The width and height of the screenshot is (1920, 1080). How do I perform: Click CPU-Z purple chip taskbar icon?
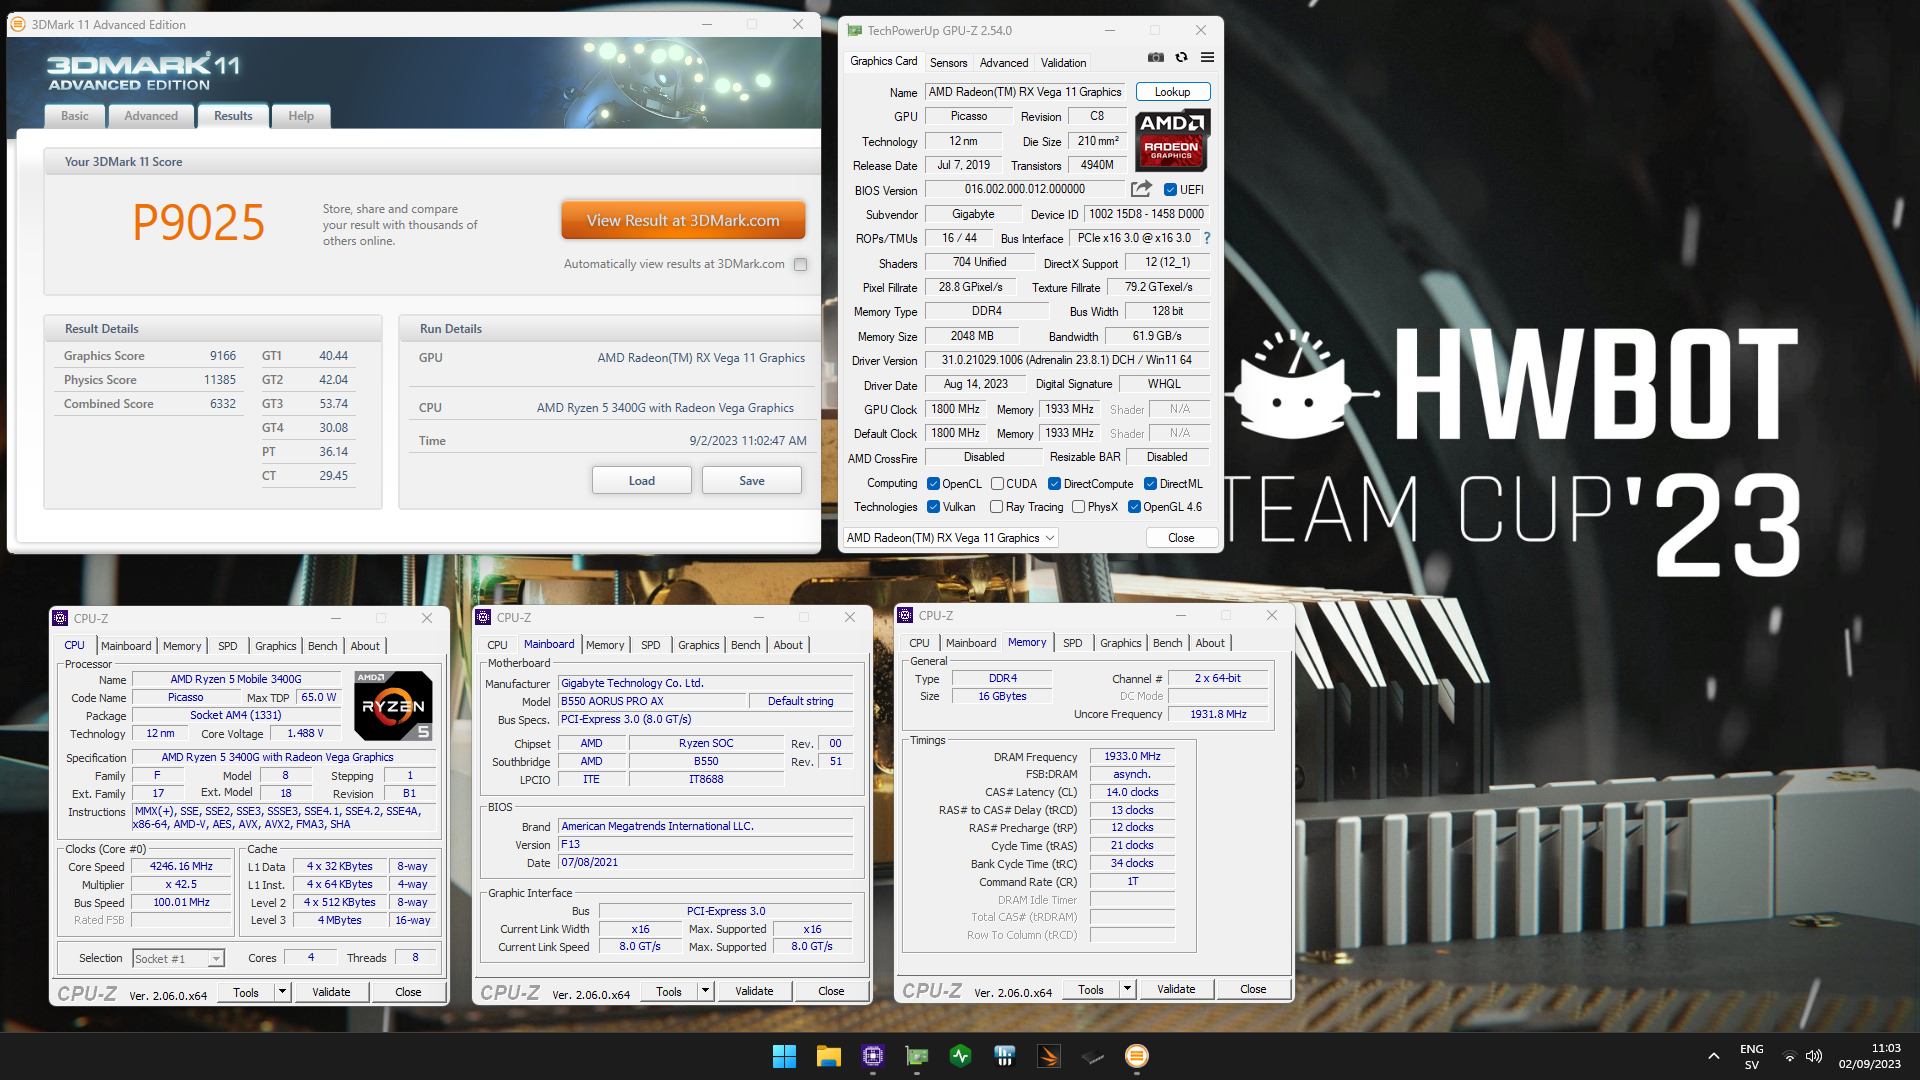[x=872, y=1056]
